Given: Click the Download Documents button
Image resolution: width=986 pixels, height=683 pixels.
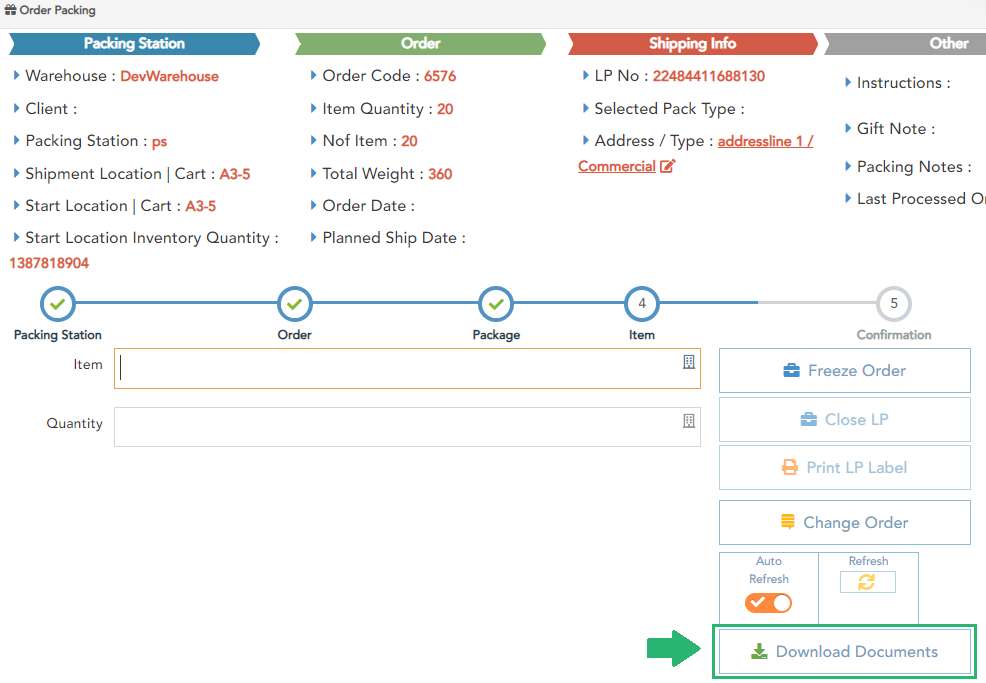Looking at the screenshot, I should click(844, 650).
